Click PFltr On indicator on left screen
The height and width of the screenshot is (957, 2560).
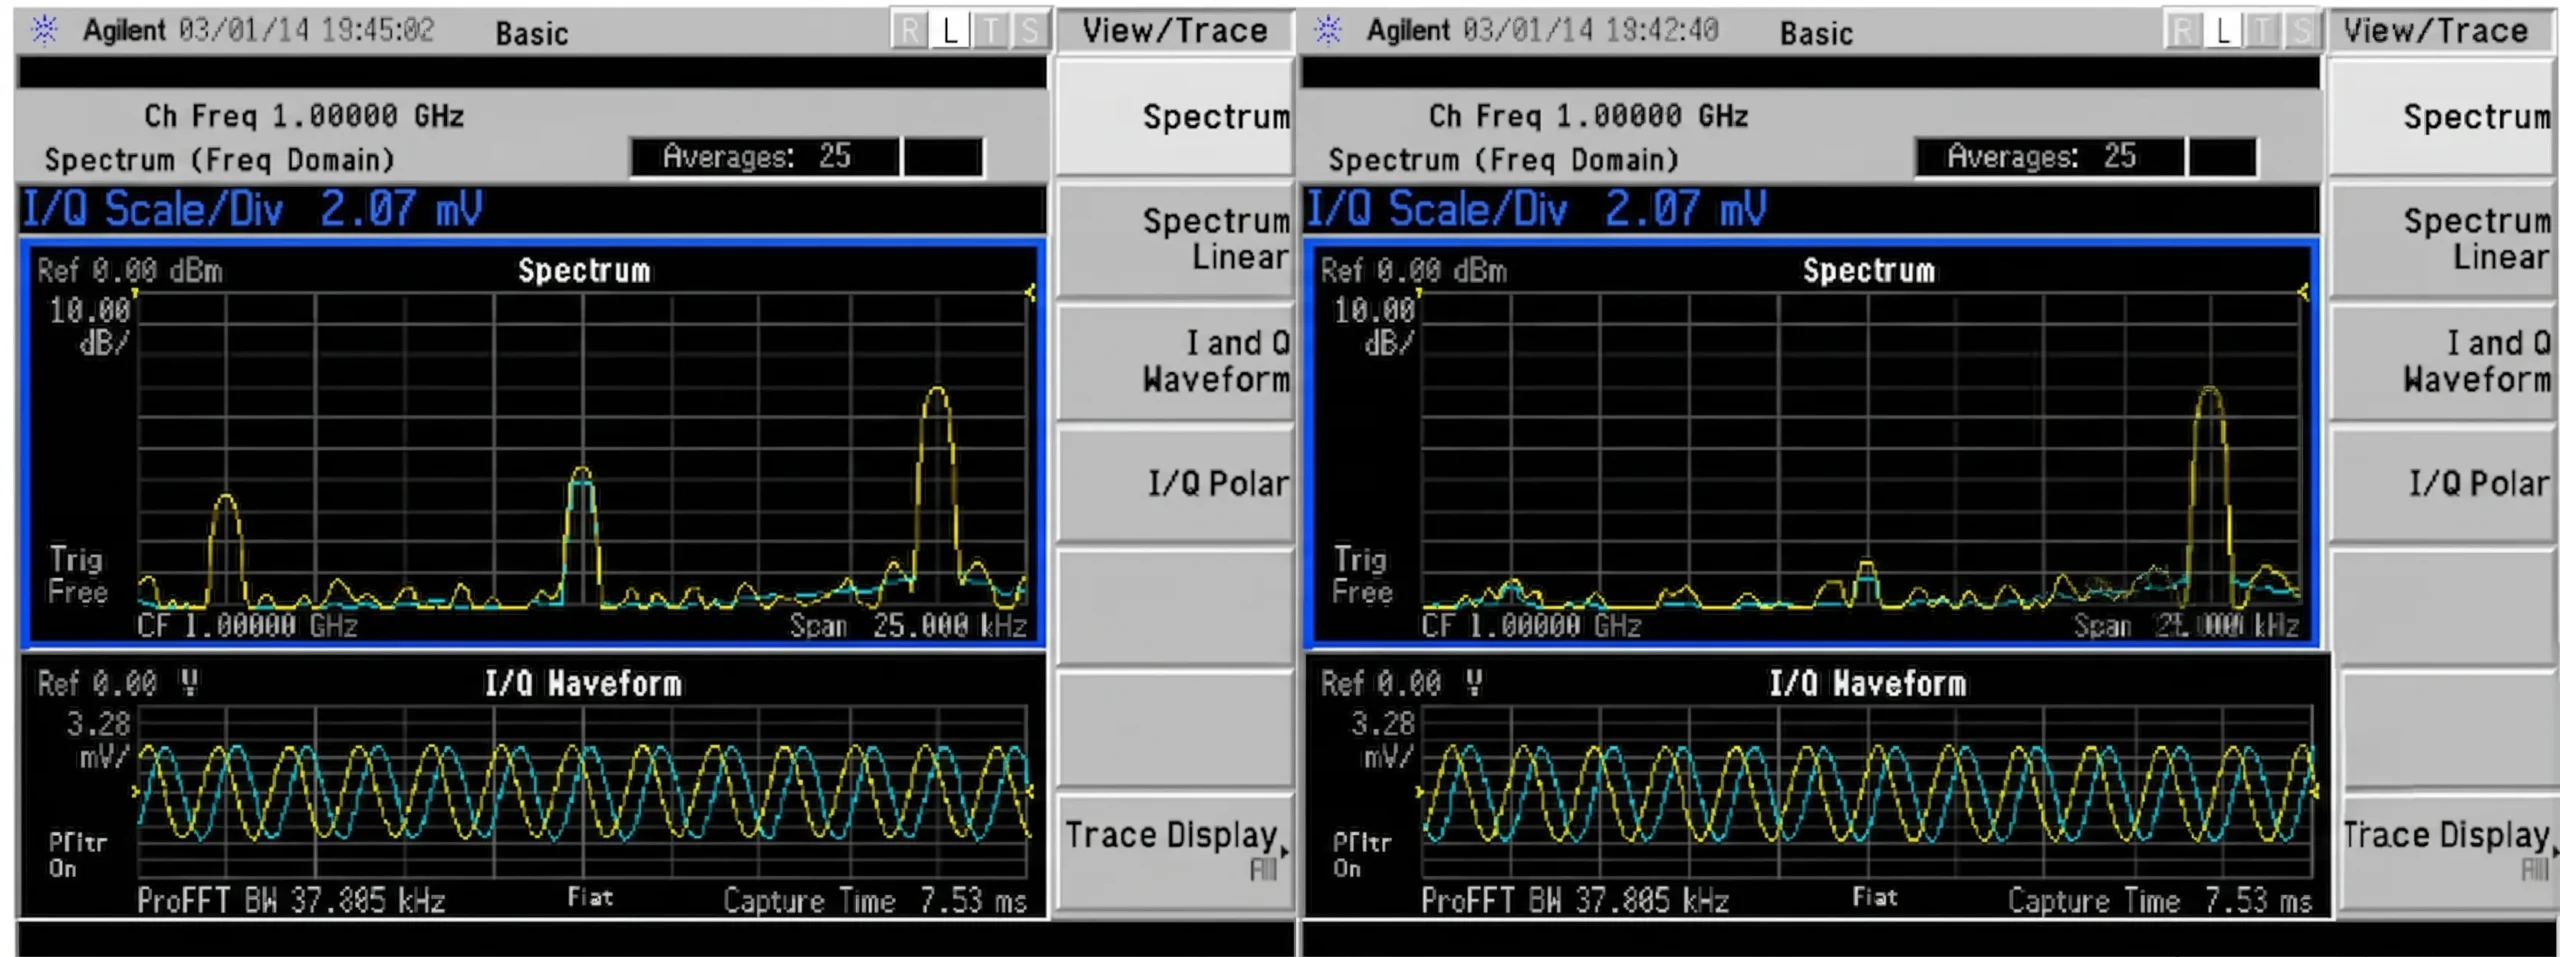click(77, 855)
